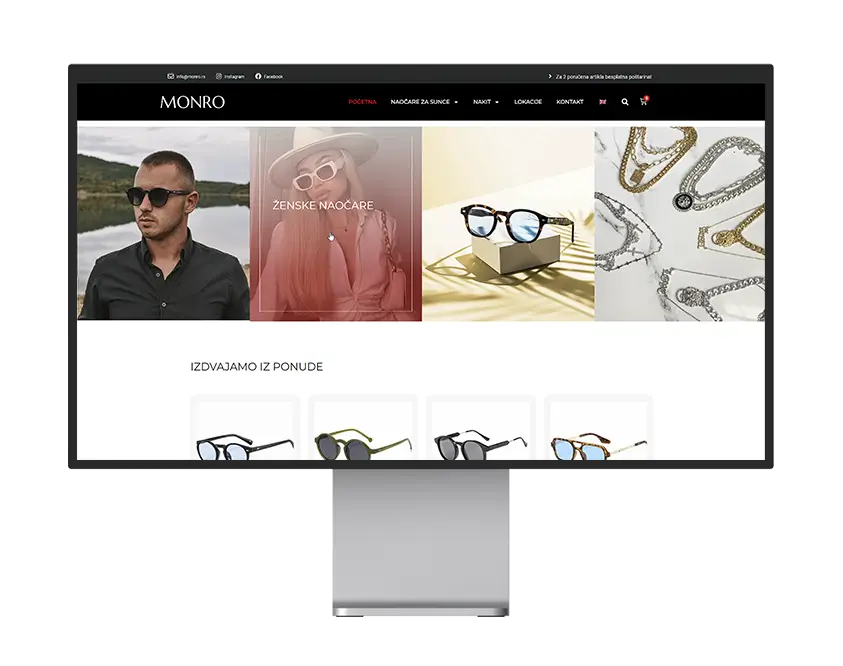
Task: Open the green frame sunglasses product
Action: [x=363, y=427]
